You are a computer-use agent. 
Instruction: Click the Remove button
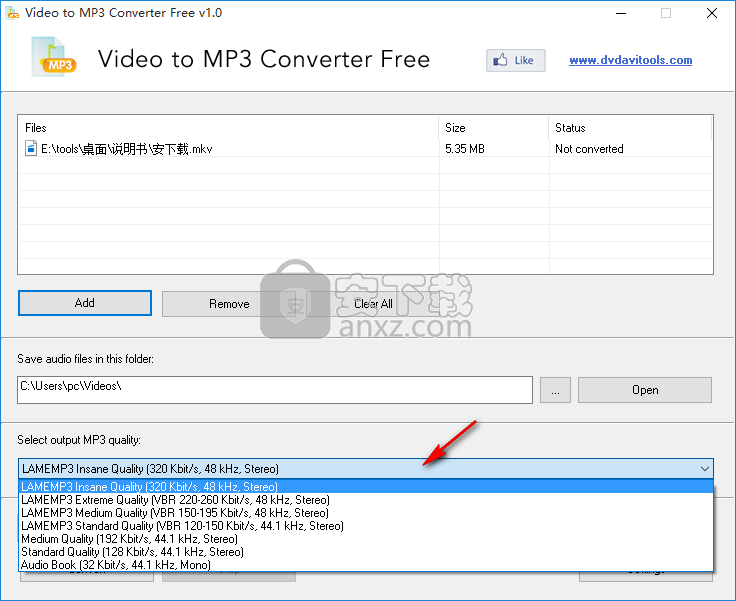coord(229,304)
